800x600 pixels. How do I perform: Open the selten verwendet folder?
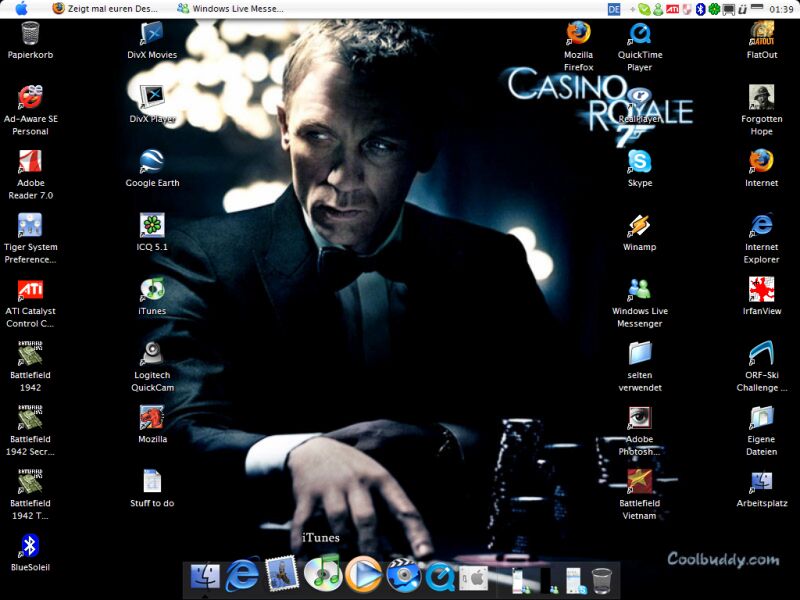click(639, 353)
